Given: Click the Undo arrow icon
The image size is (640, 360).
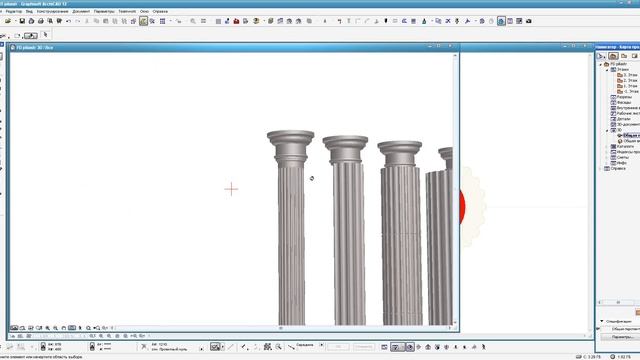Looking at the screenshot, I should click(68, 21).
